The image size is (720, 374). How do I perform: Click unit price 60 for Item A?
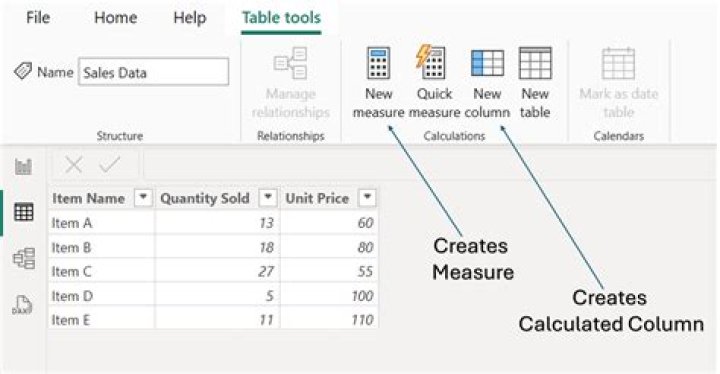click(329, 223)
